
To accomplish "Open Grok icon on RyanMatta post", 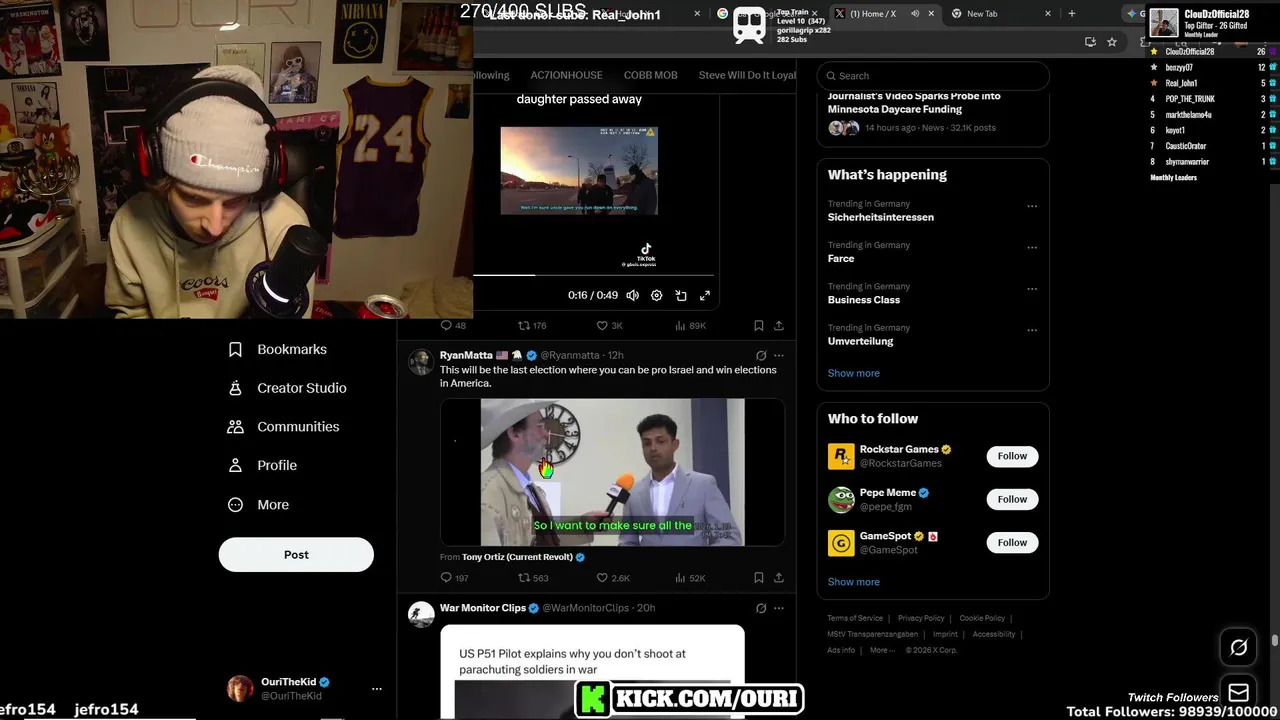I will point(761,355).
